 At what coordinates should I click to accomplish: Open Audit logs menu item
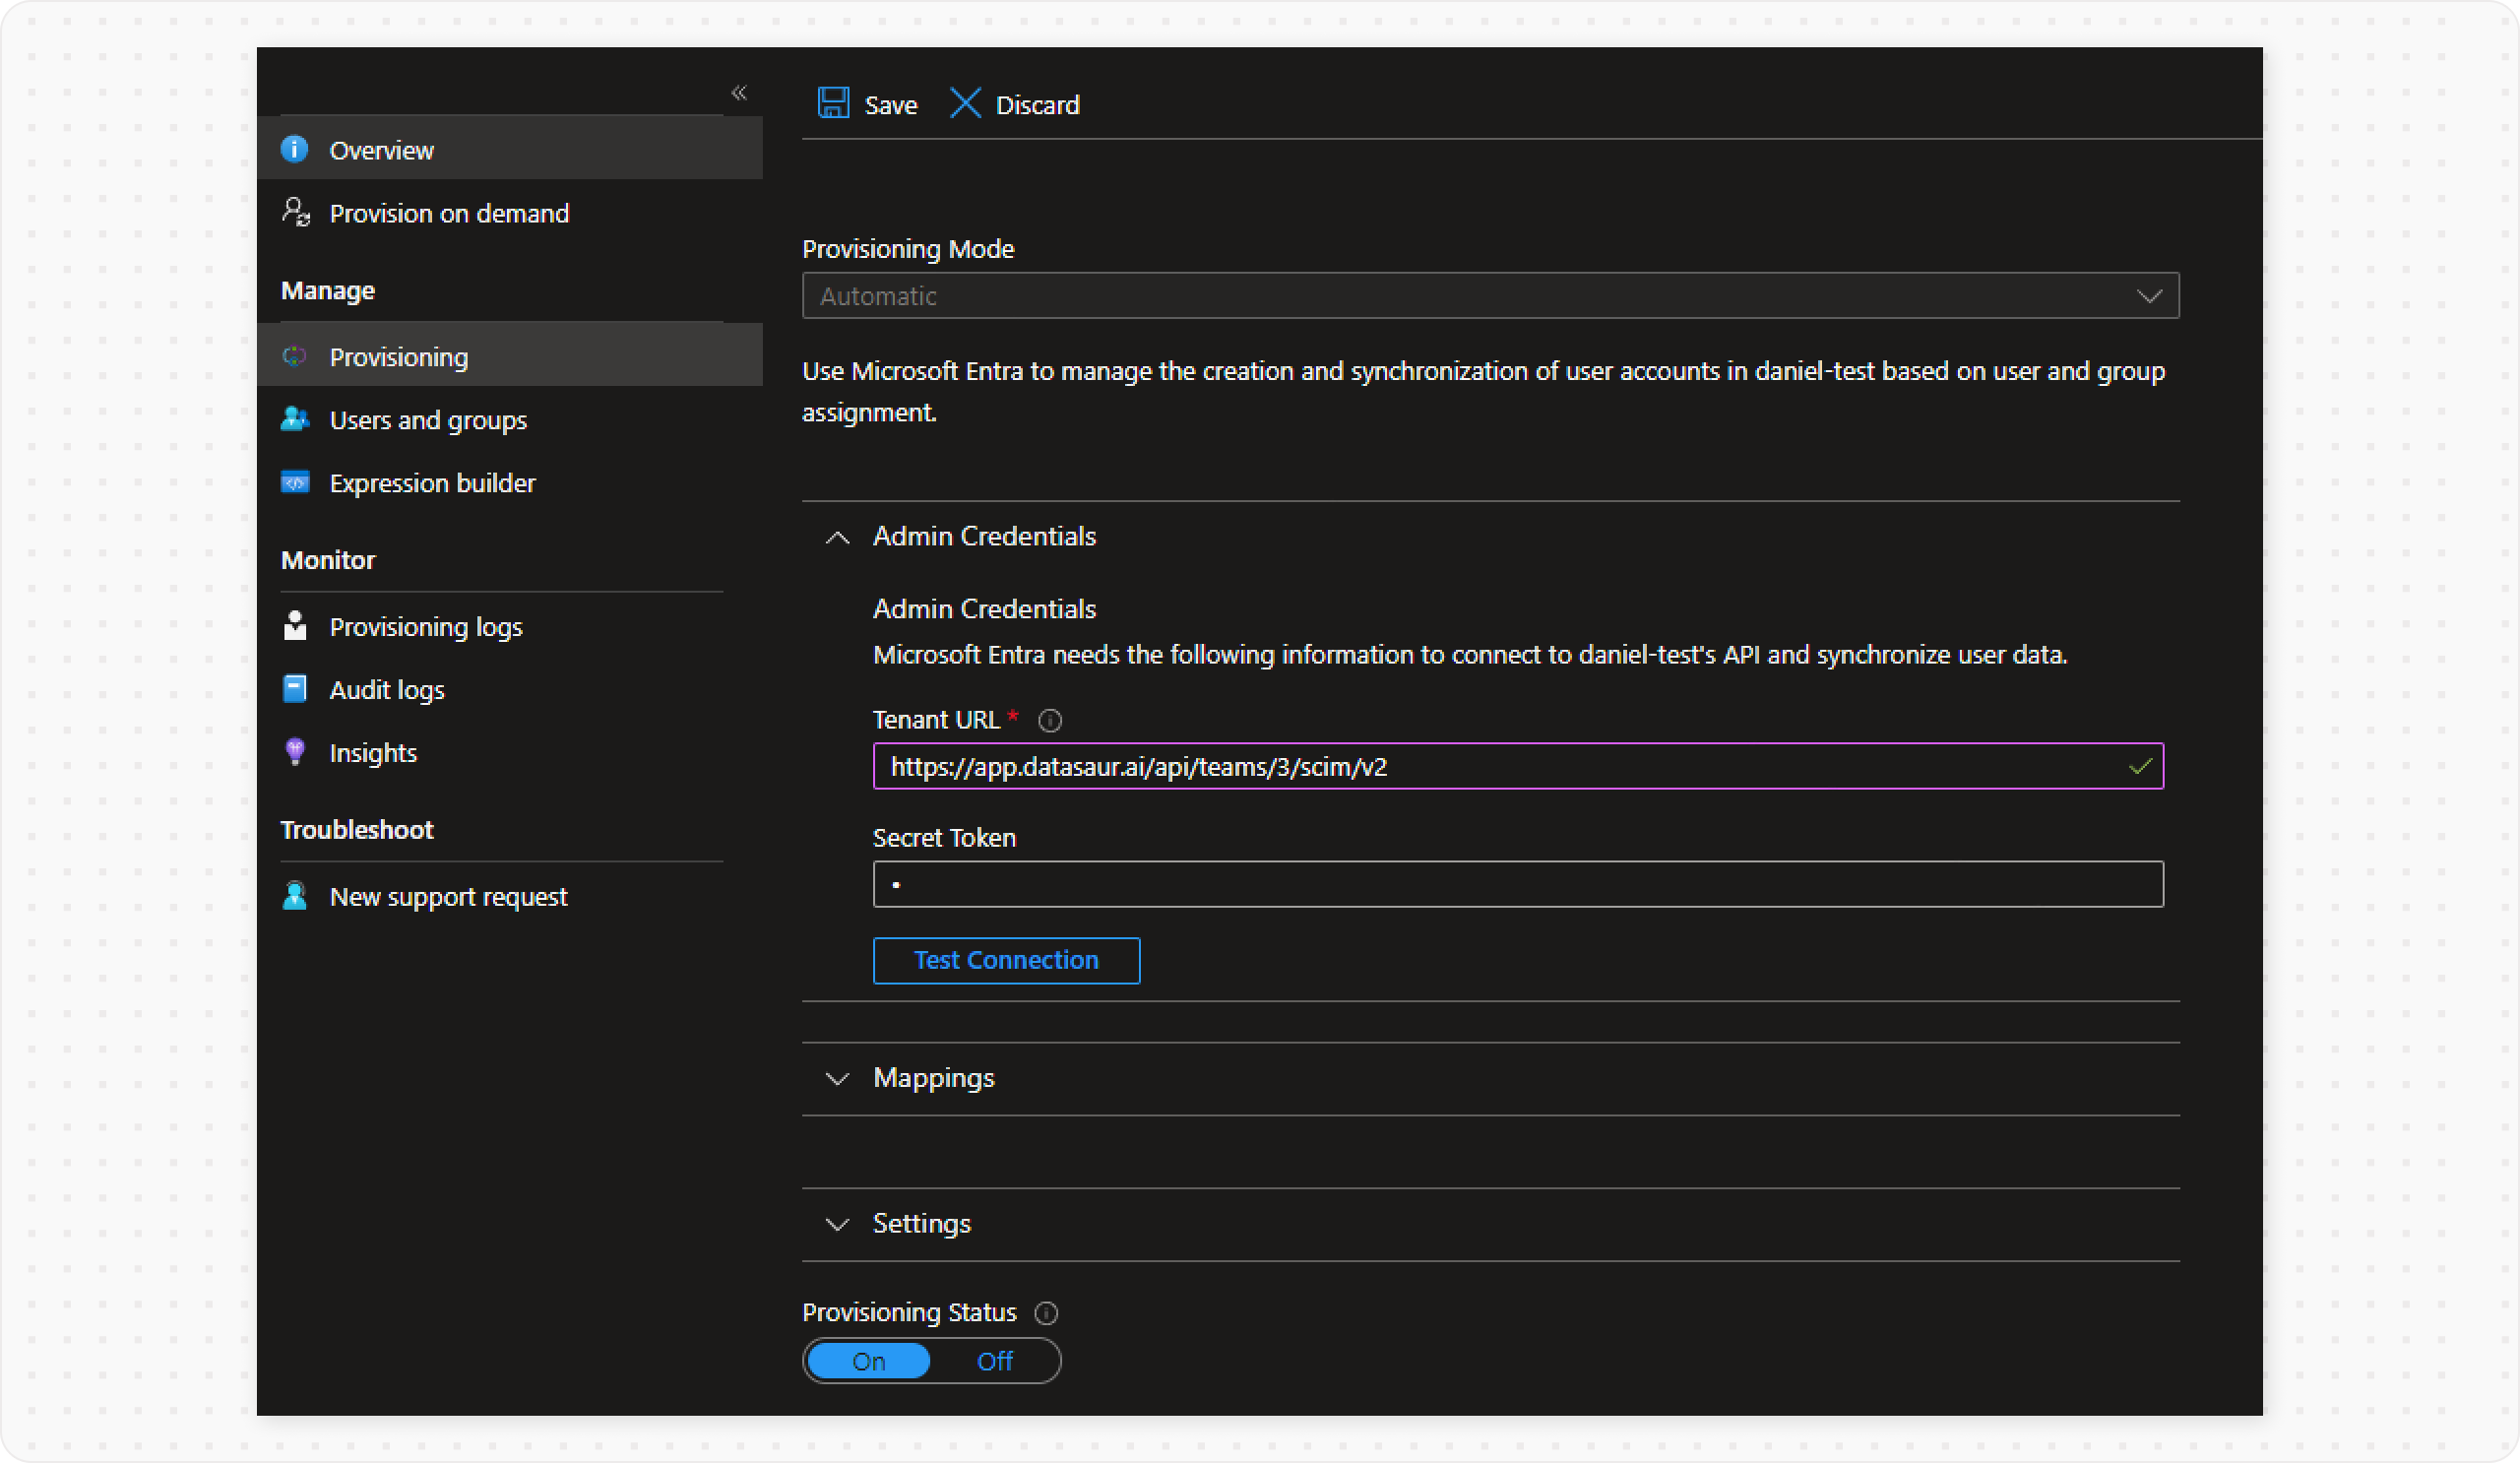(386, 690)
